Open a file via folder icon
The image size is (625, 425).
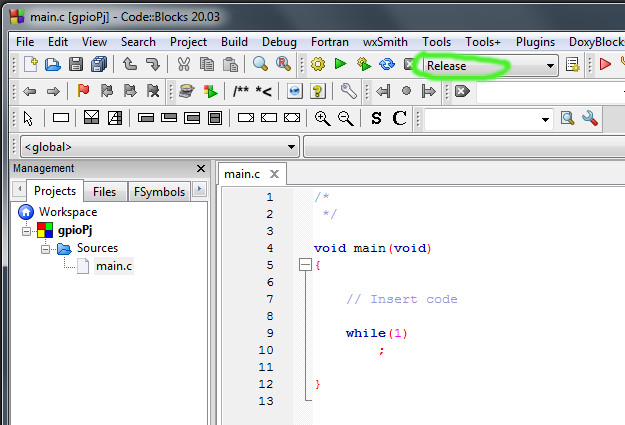tap(53, 64)
